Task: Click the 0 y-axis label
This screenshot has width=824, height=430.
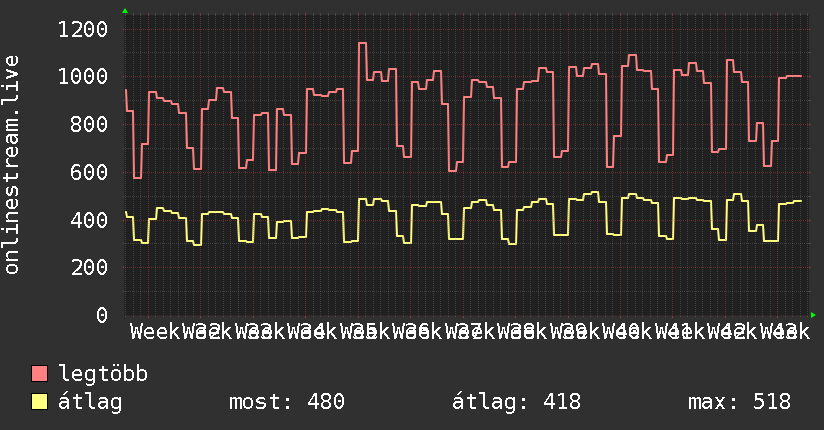Action: coord(102,315)
